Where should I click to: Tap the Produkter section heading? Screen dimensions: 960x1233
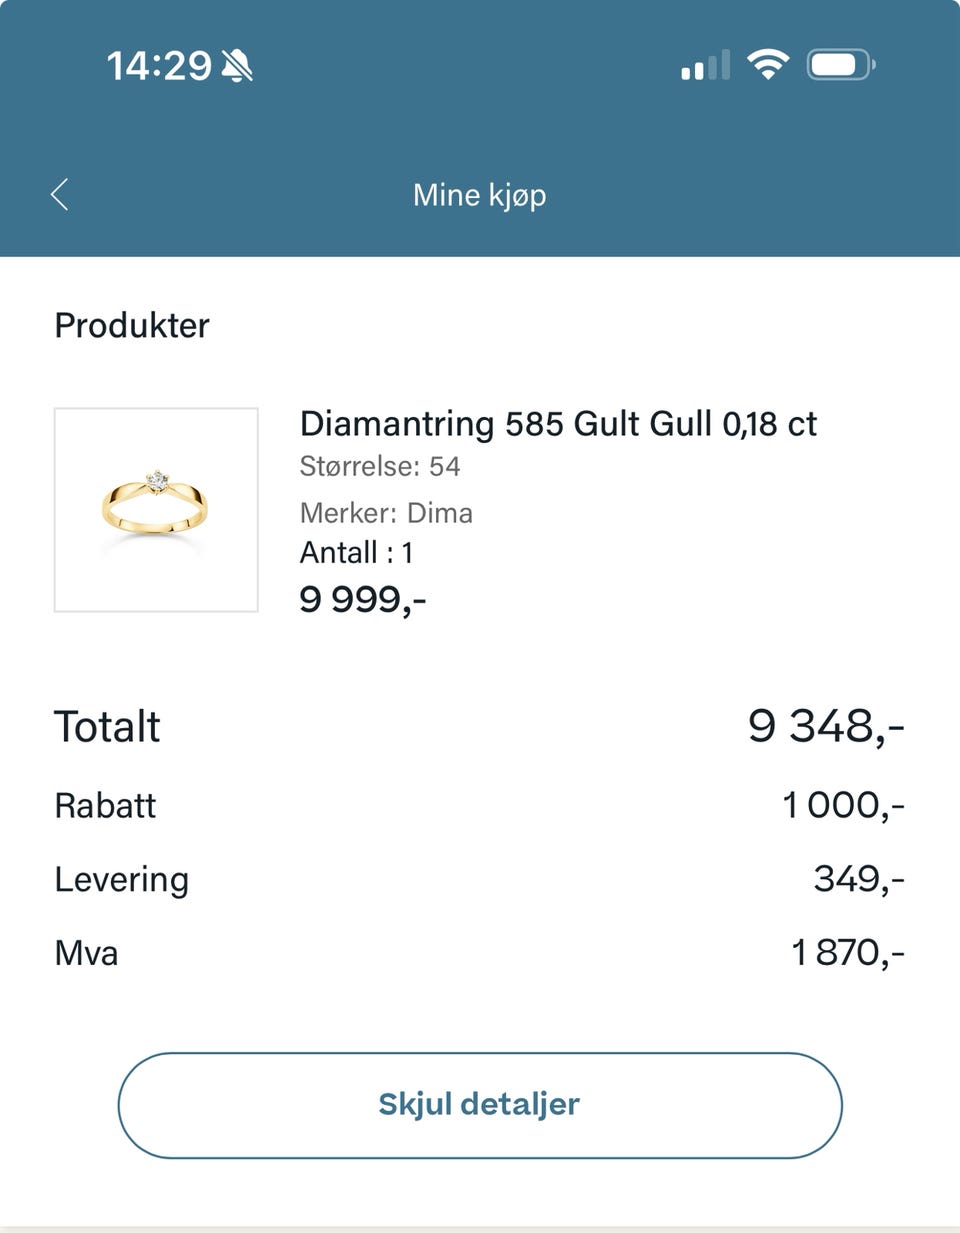coord(132,325)
